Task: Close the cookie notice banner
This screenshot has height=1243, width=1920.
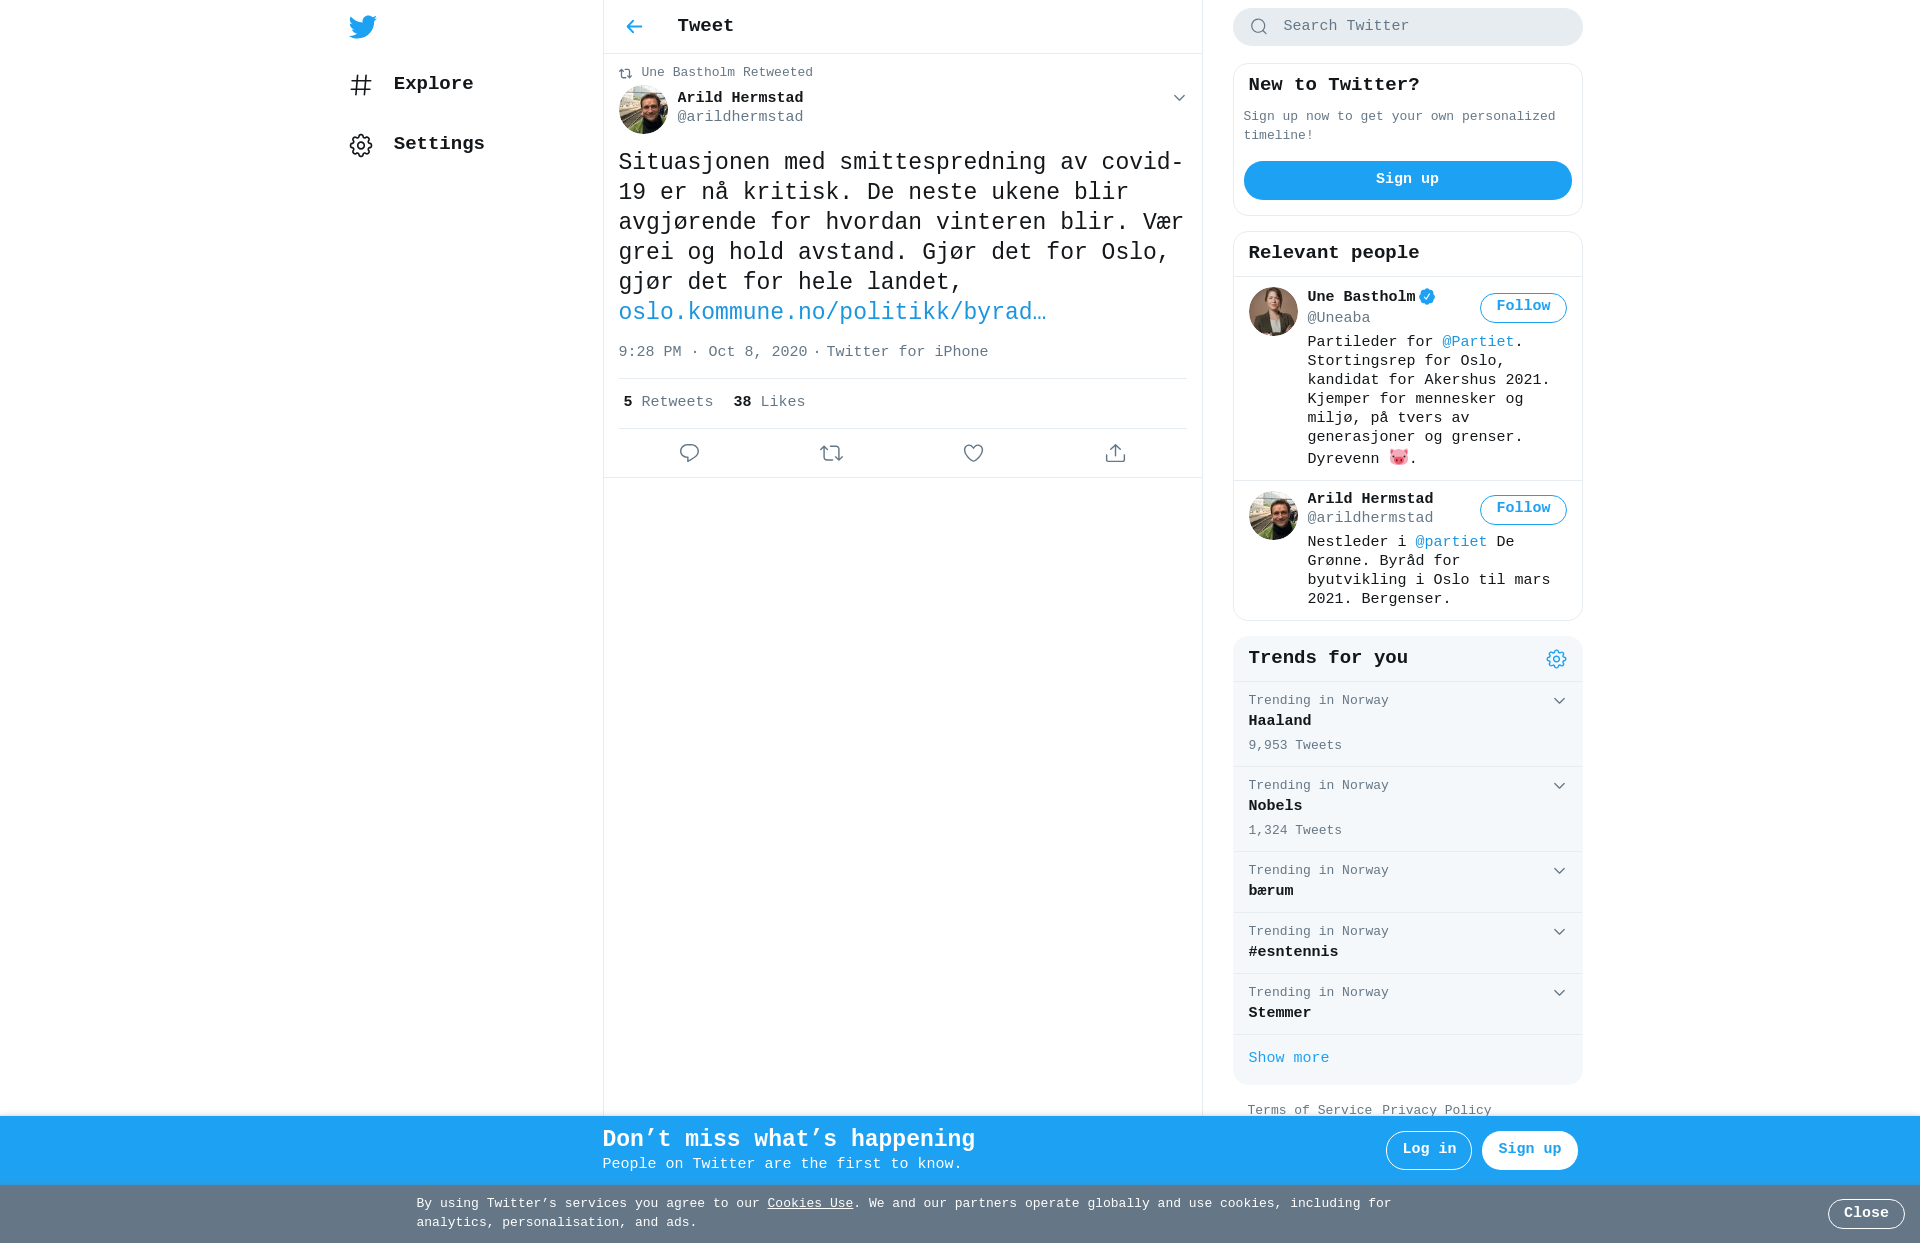Action: click(1866, 1213)
